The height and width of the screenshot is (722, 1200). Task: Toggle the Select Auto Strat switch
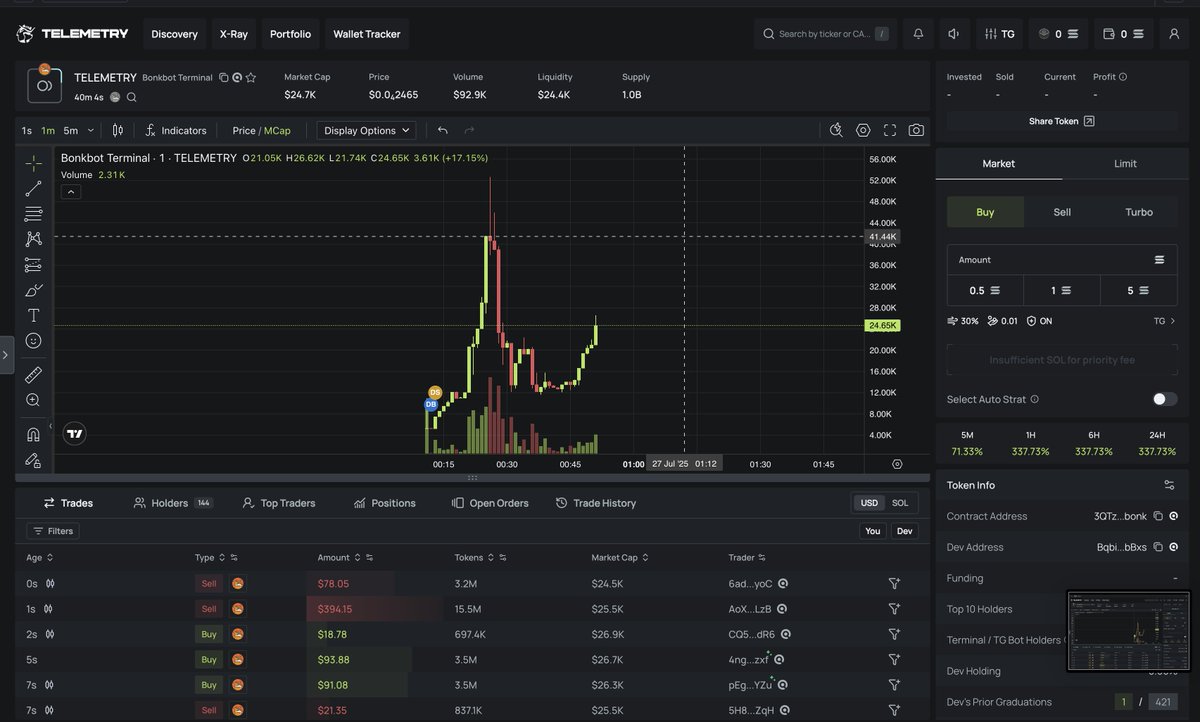tap(1164, 399)
